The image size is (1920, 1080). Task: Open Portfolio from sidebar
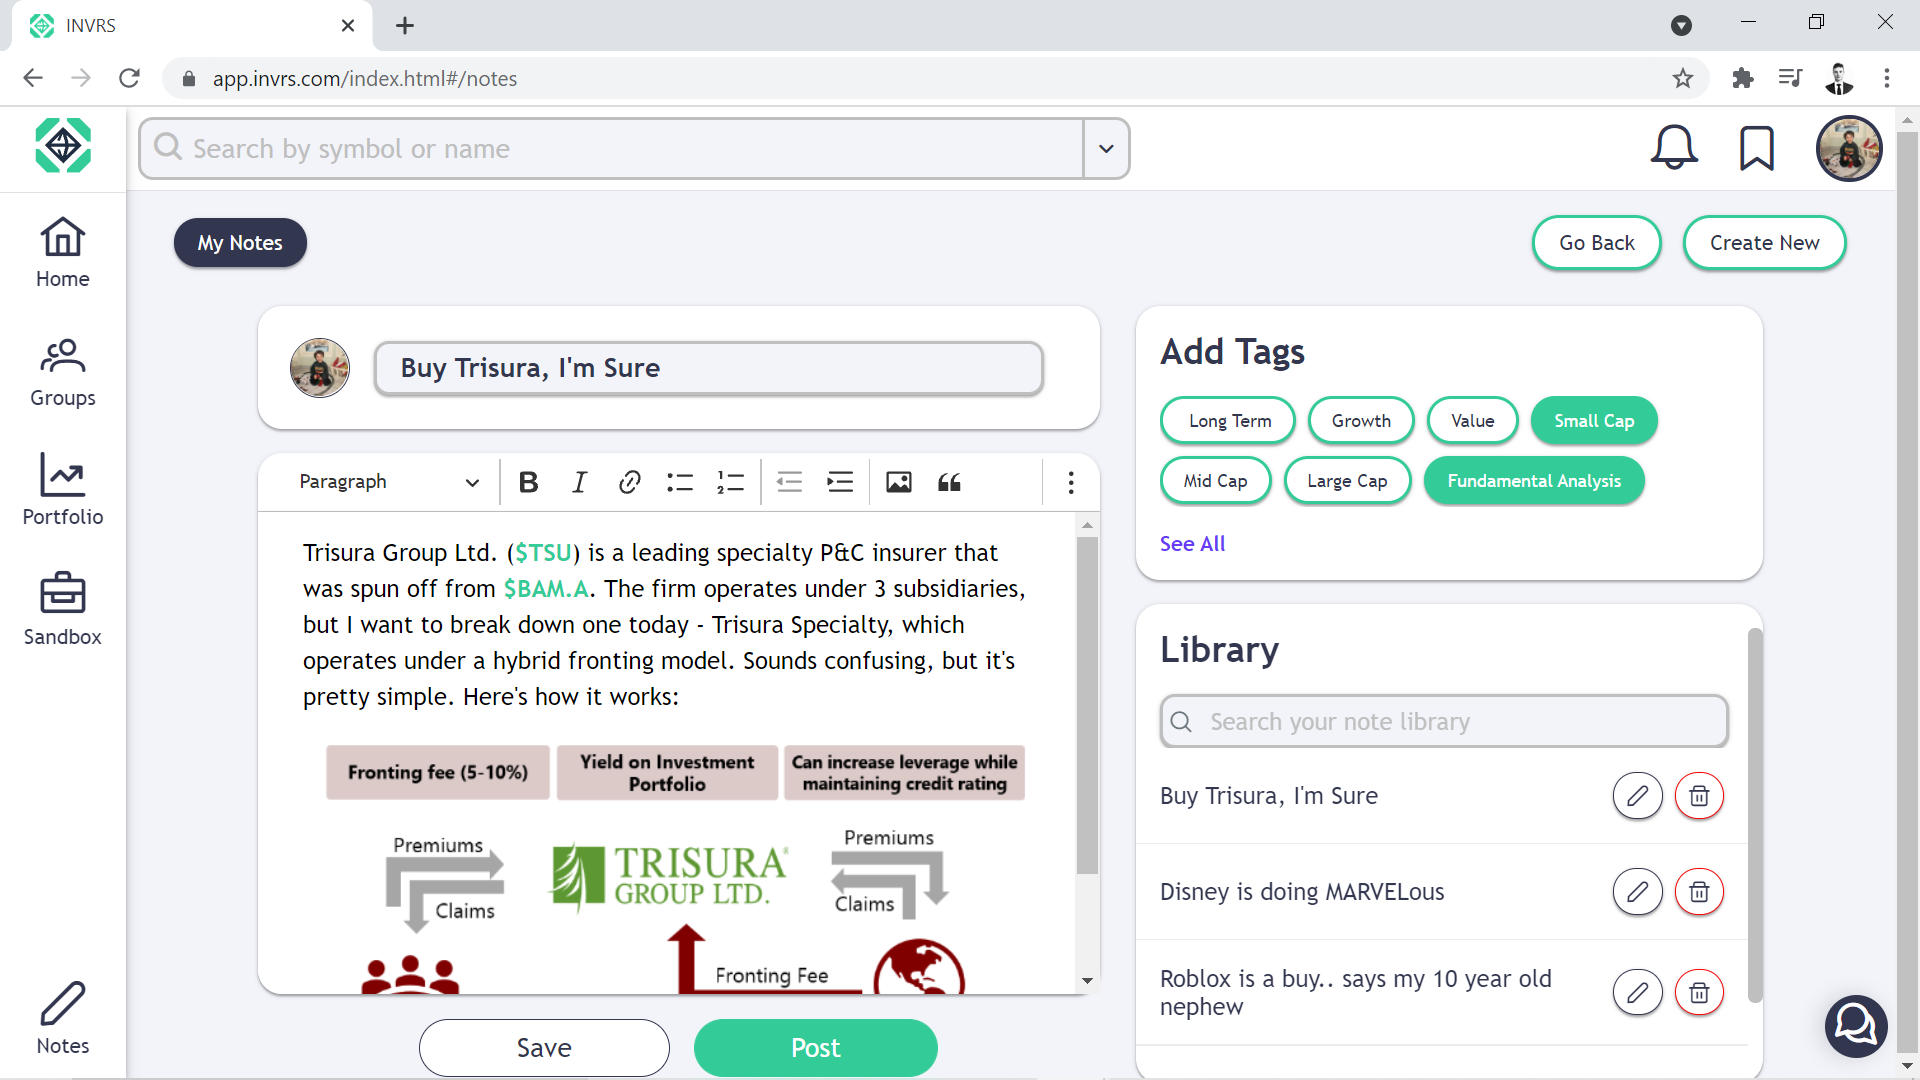[63, 489]
